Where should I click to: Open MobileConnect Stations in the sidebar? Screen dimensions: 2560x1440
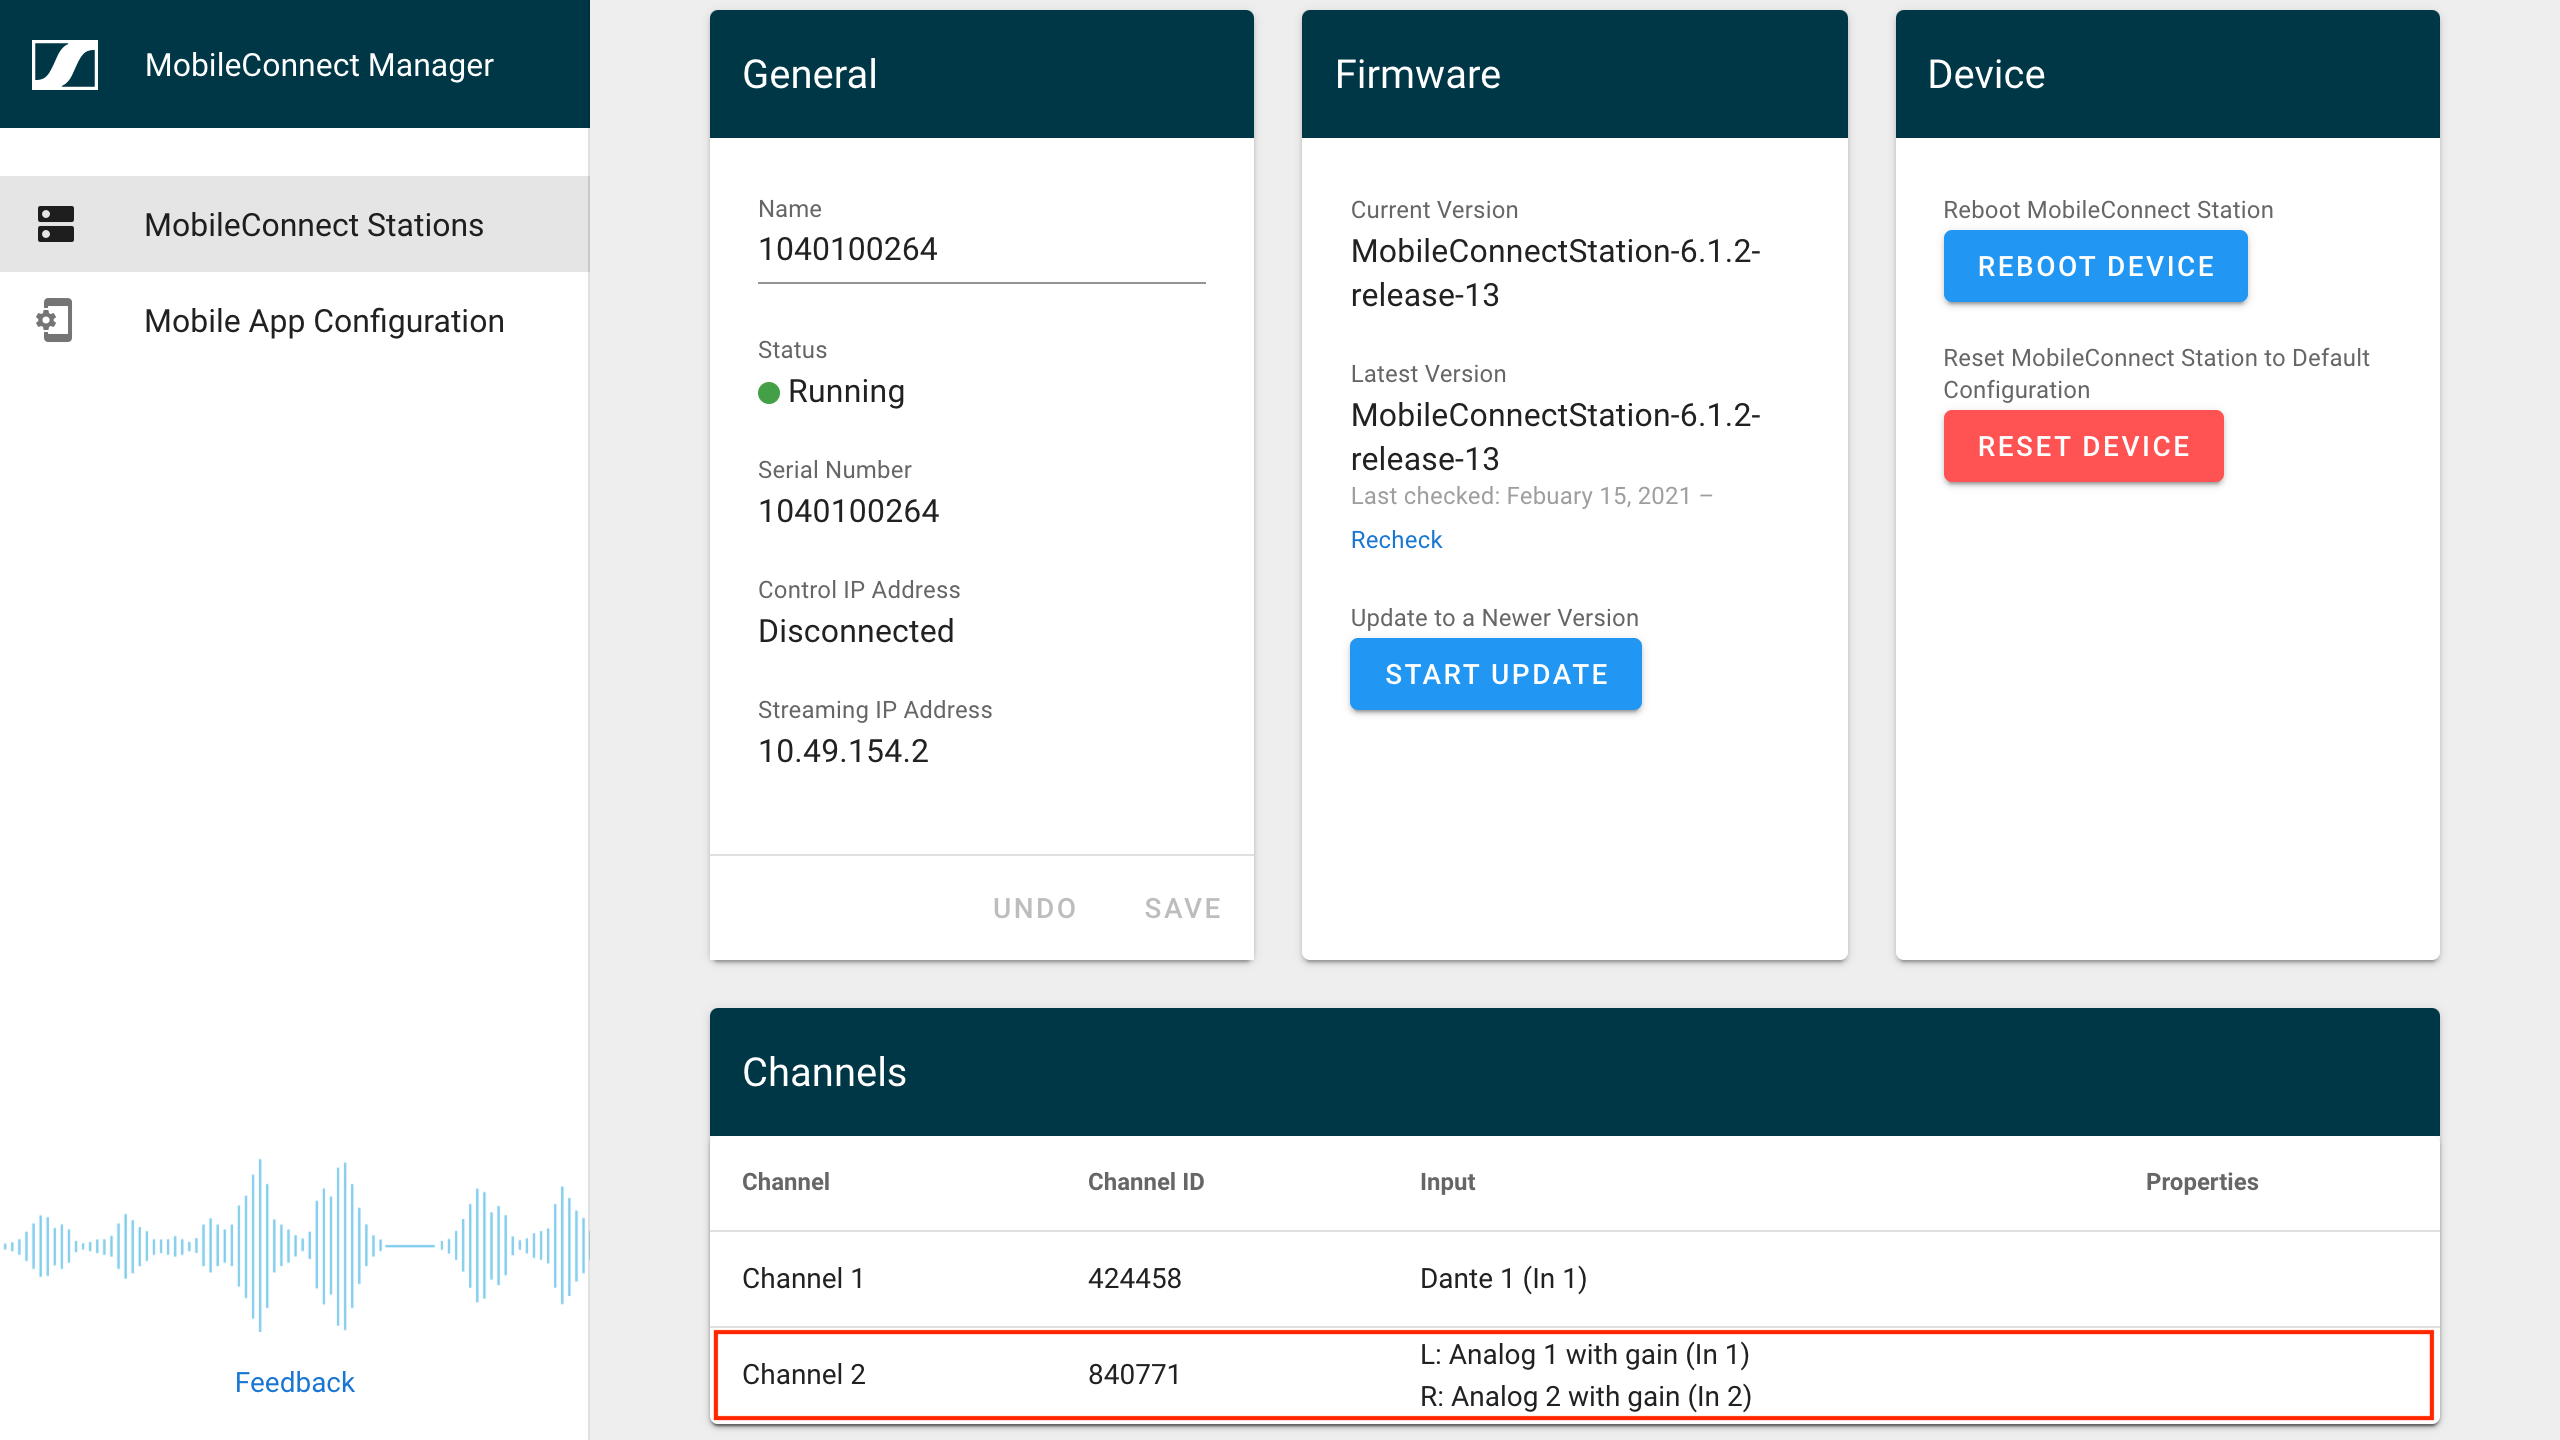pyautogui.click(x=294, y=224)
